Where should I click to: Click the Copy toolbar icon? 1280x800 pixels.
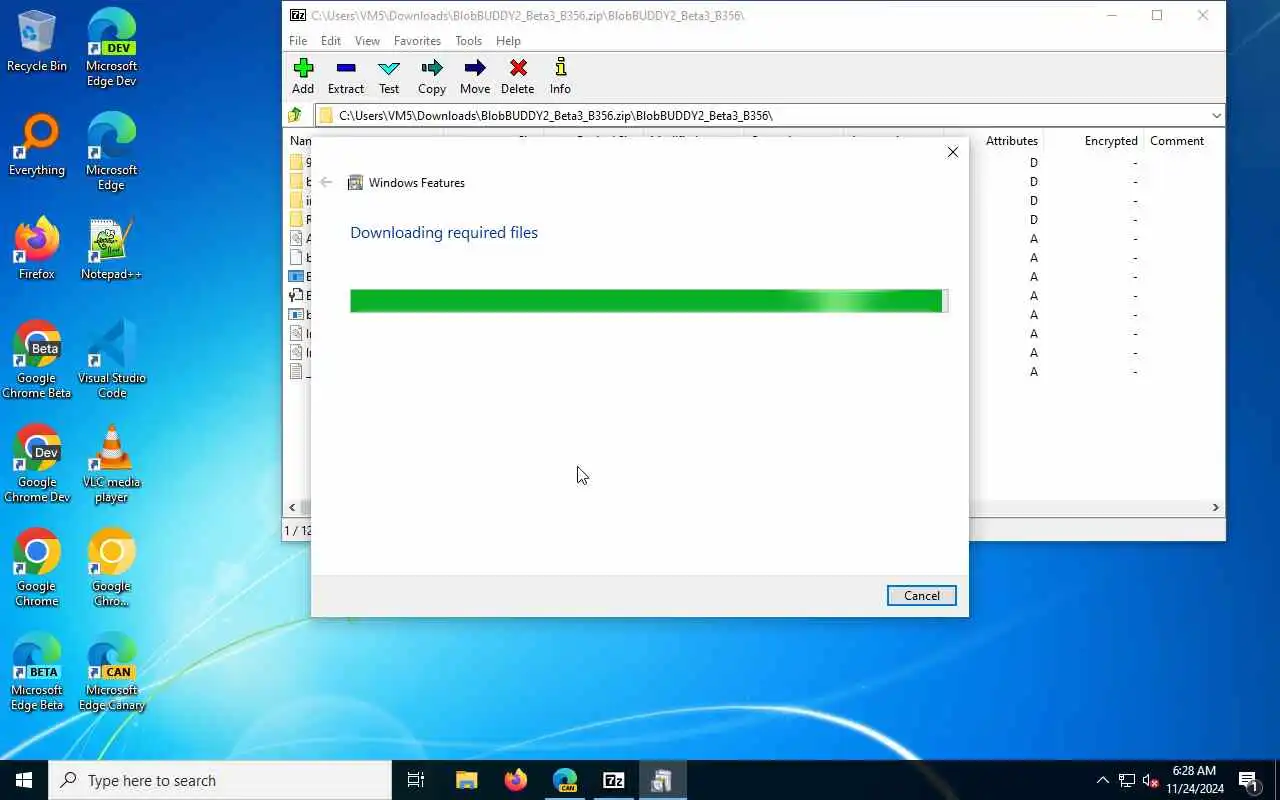coord(432,76)
